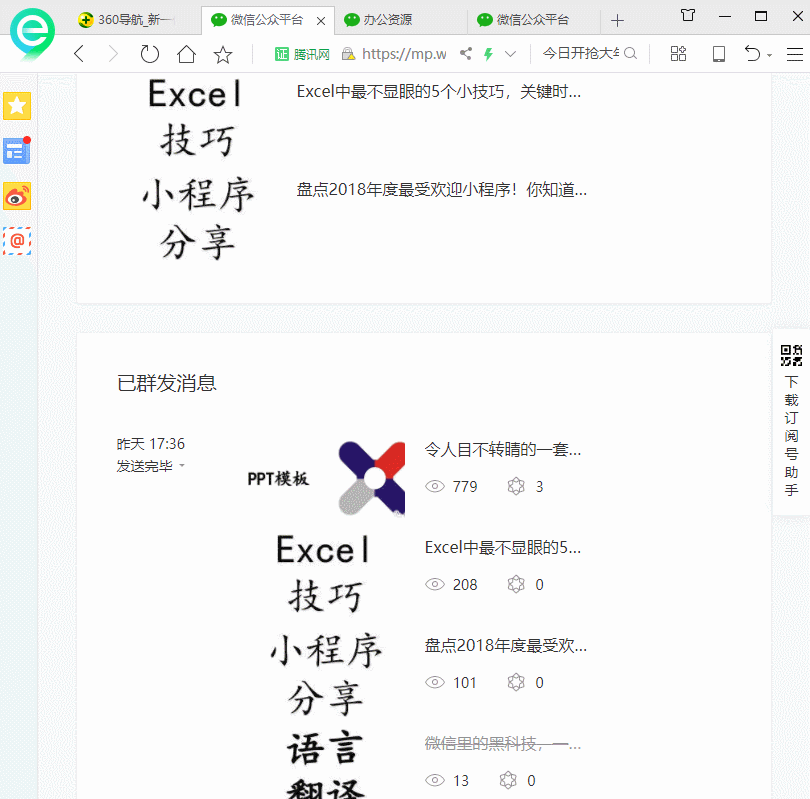Screen dimensions: 810x799
Task: Click the browser home icon
Action: pos(186,53)
